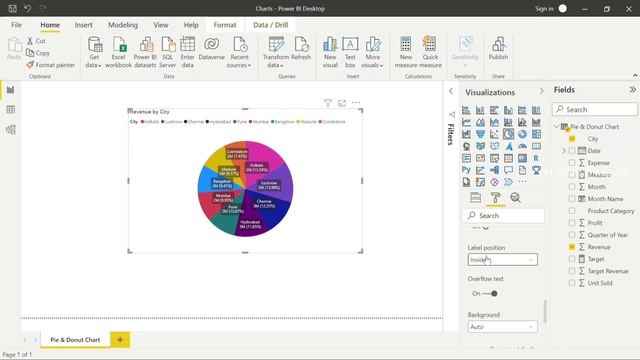Add a new page with plus button

[x=120, y=340]
